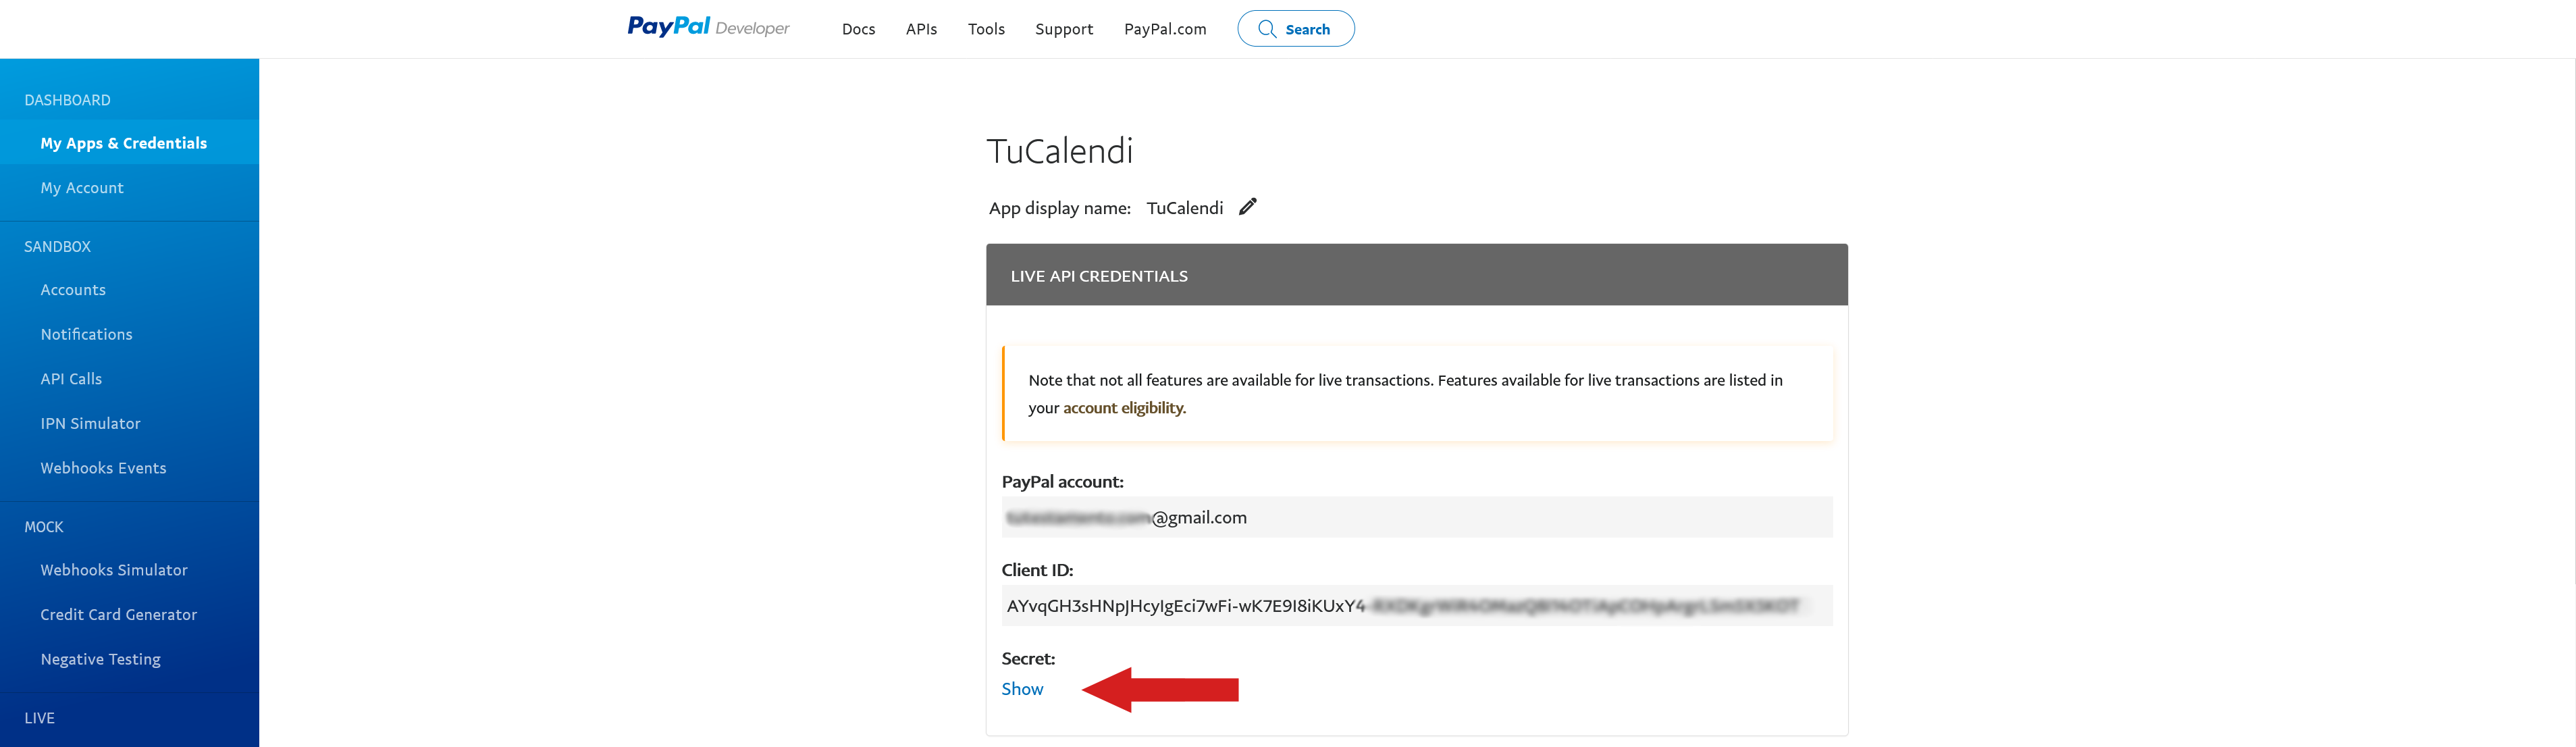Open the Webhooks Simulator
The height and width of the screenshot is (747, 2576).
114,569
